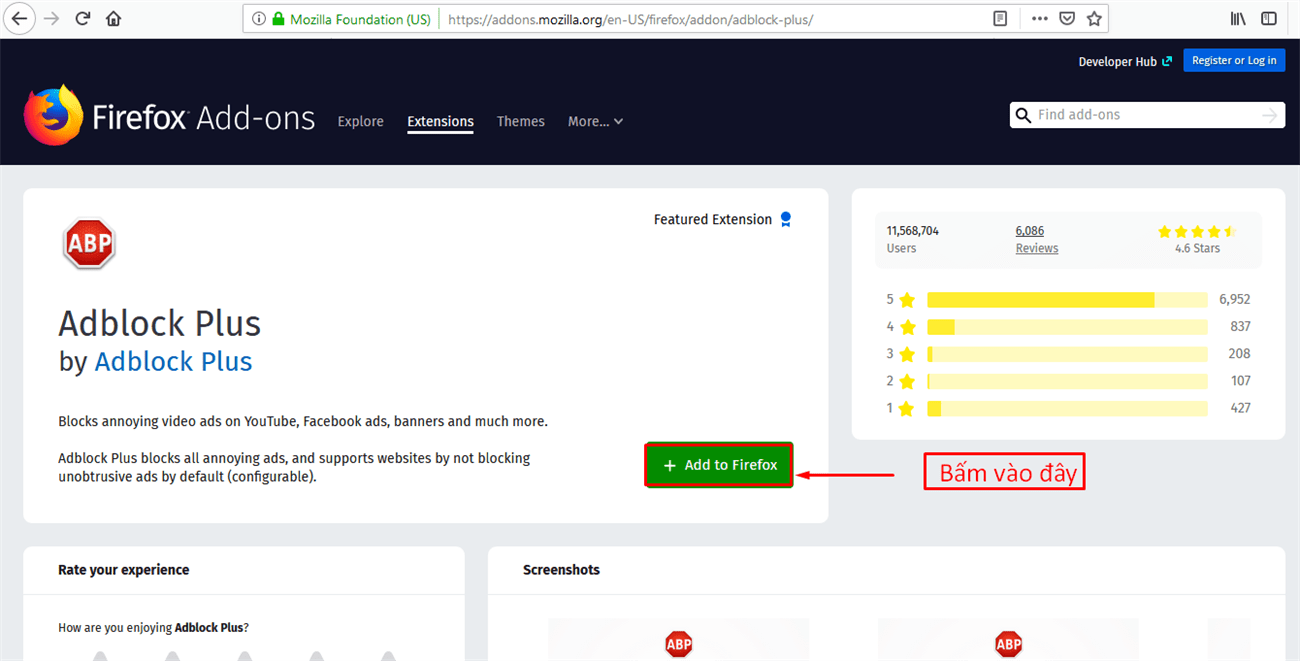Click the Firefox Add-ons title text
This screenshot has height=661, width=1300.
click(203, 118)
